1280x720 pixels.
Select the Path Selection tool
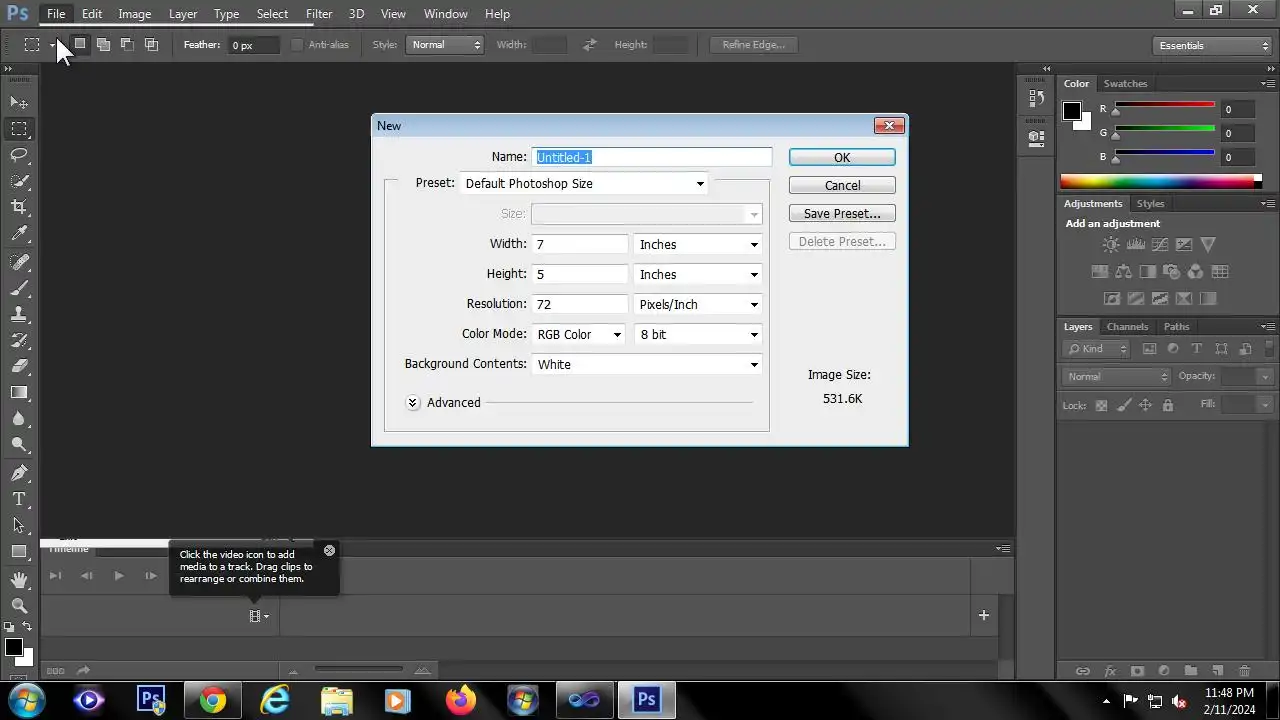coord(19,525)
